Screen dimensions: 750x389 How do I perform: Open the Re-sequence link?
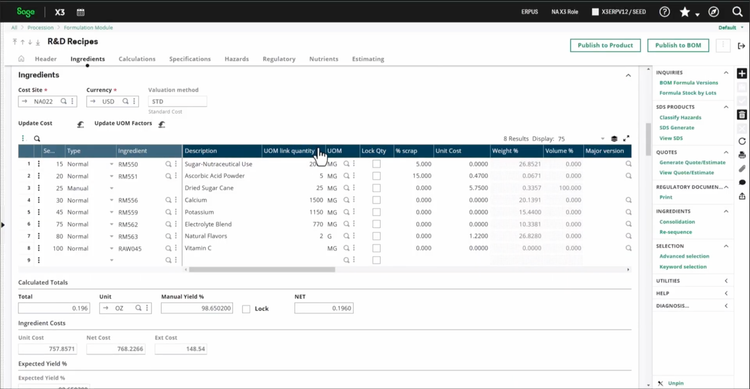pyautogui.click(x=675, y=232)
